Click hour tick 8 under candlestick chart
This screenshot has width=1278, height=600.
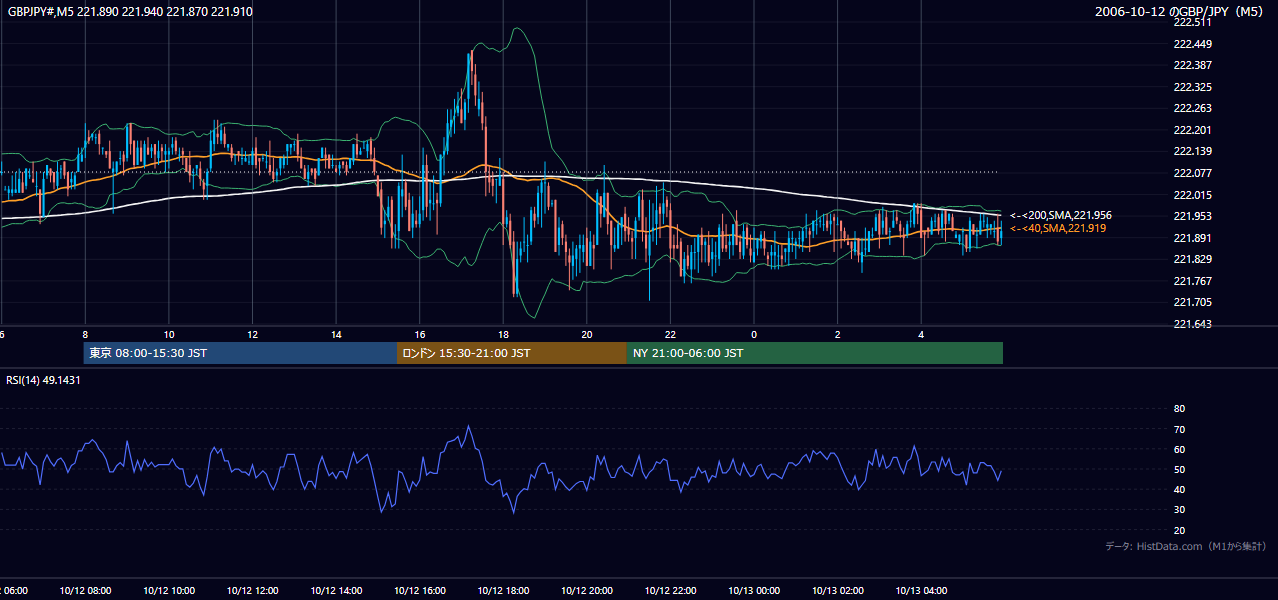[x=85, y=334]
